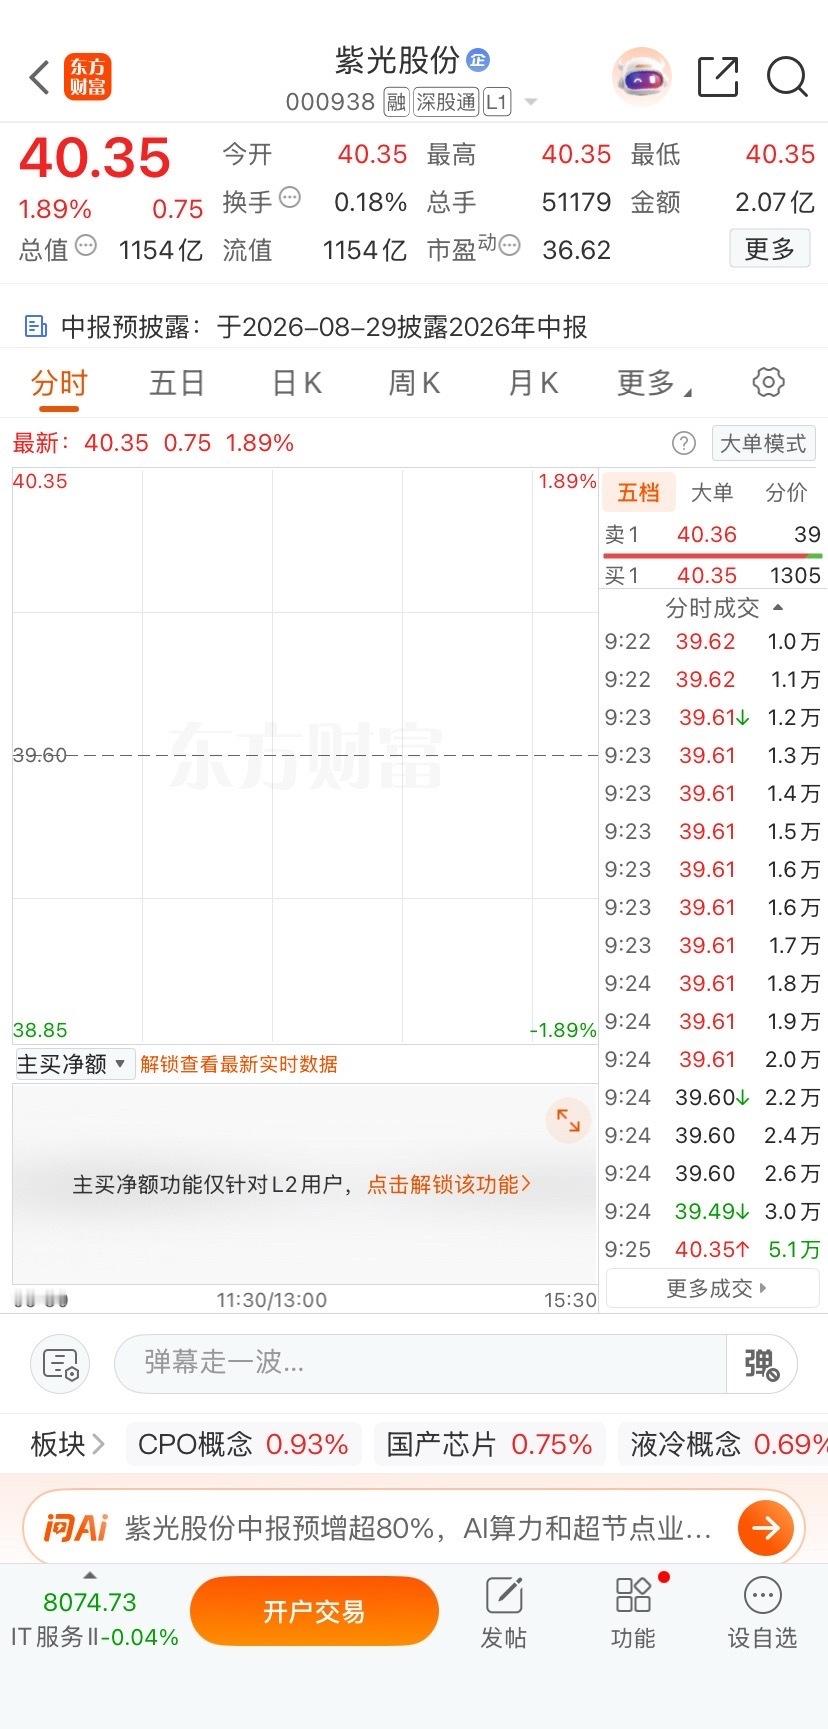This screenshot has height=1729, width=828.
Task: Tap 解锁查看最新实时数据 link
Action: [239, 1064]
